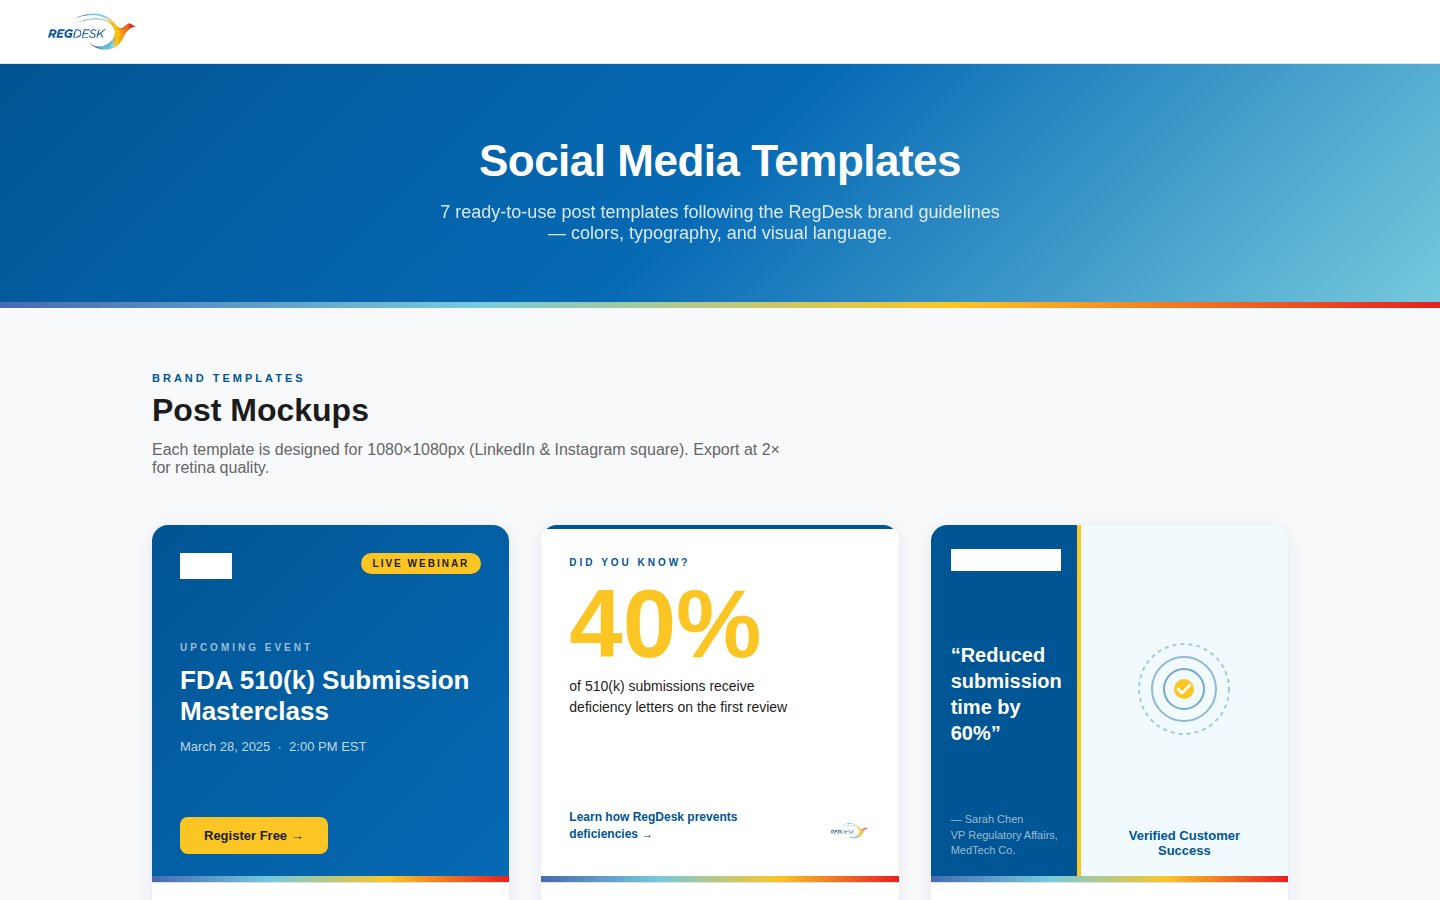The height and width of the screenshot is (900, 1440).
Task: Click the white logo placeholder in the testimonial card
Action: pyautogui.click(x=1006, y=560)
